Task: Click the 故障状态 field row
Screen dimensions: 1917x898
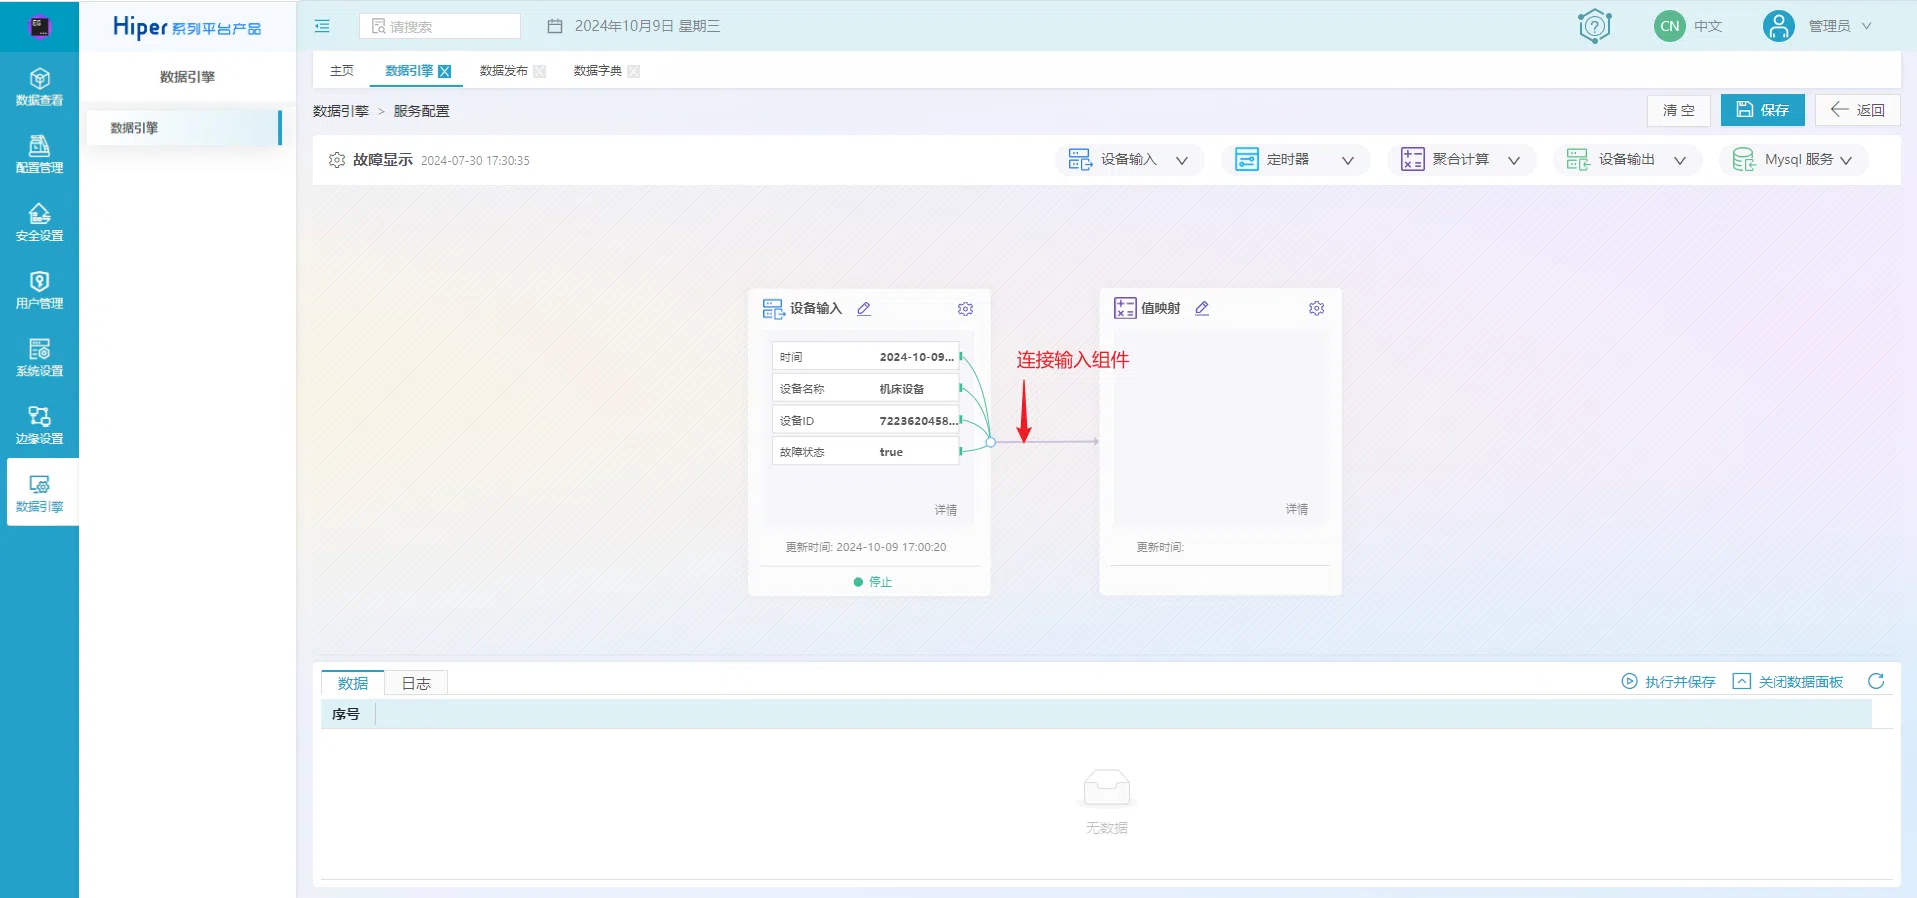Action: click(x=865, y=452)
